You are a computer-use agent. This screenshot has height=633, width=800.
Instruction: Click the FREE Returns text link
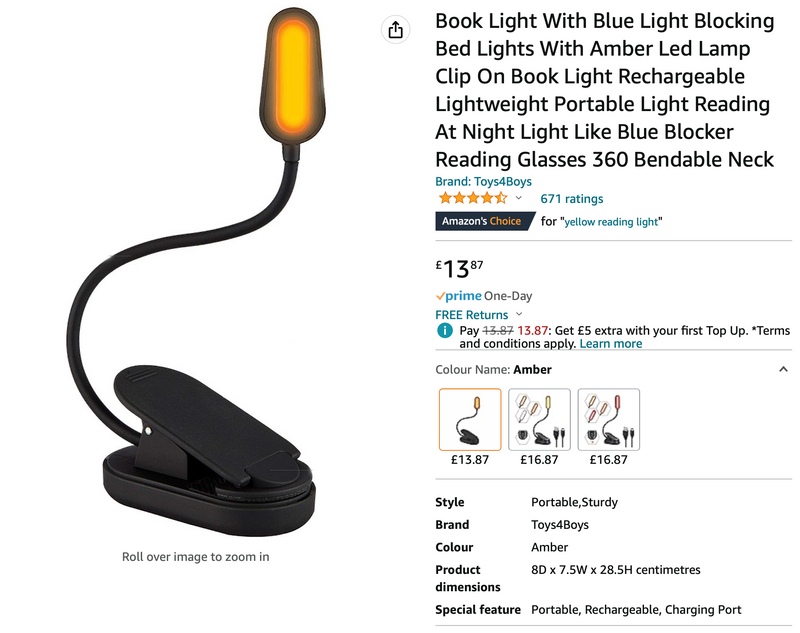[472, 315]
